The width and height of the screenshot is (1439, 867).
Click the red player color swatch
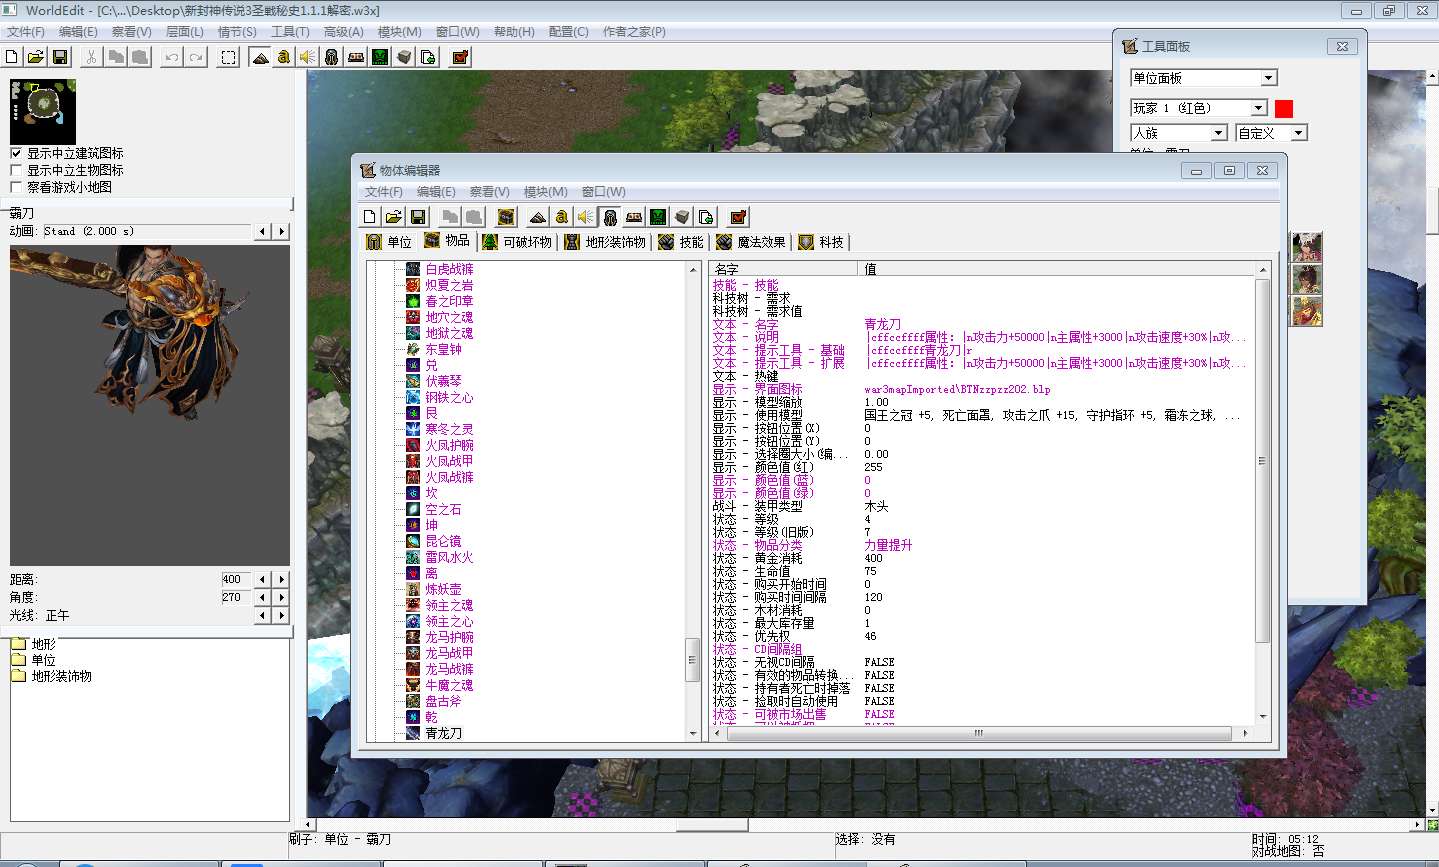(1284, 108)
